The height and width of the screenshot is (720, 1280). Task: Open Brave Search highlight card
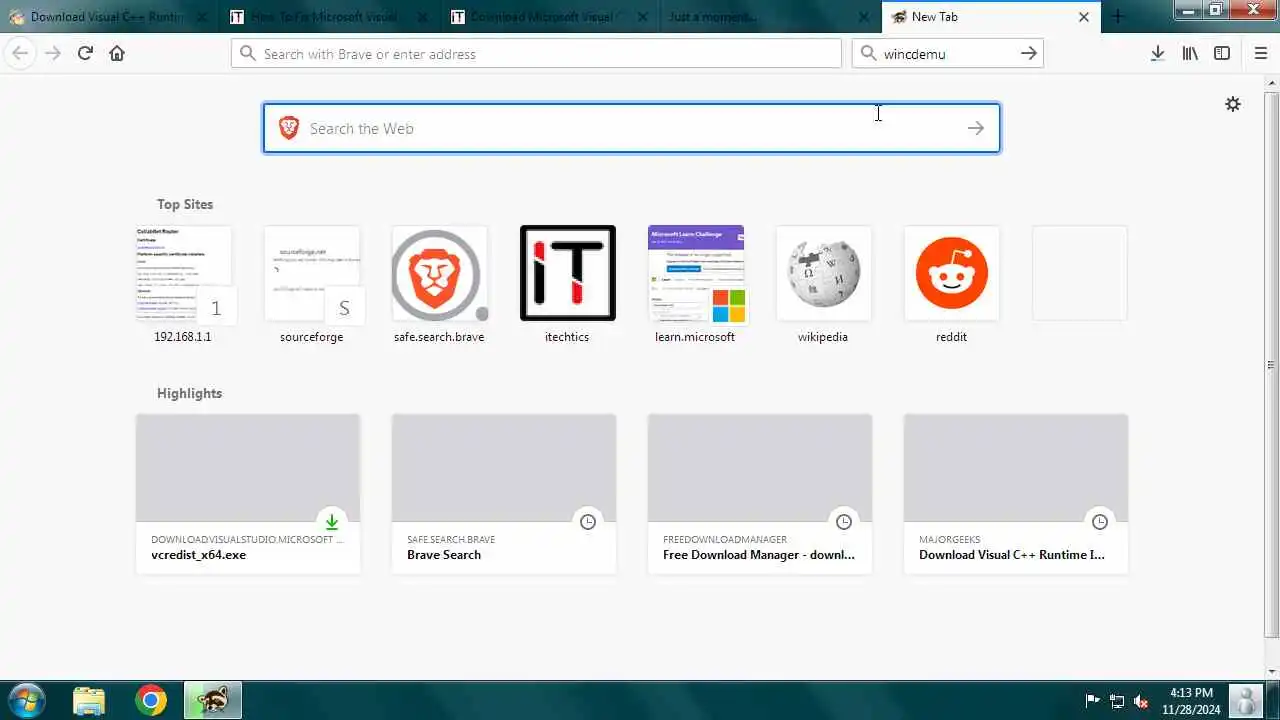click(504, 494)
